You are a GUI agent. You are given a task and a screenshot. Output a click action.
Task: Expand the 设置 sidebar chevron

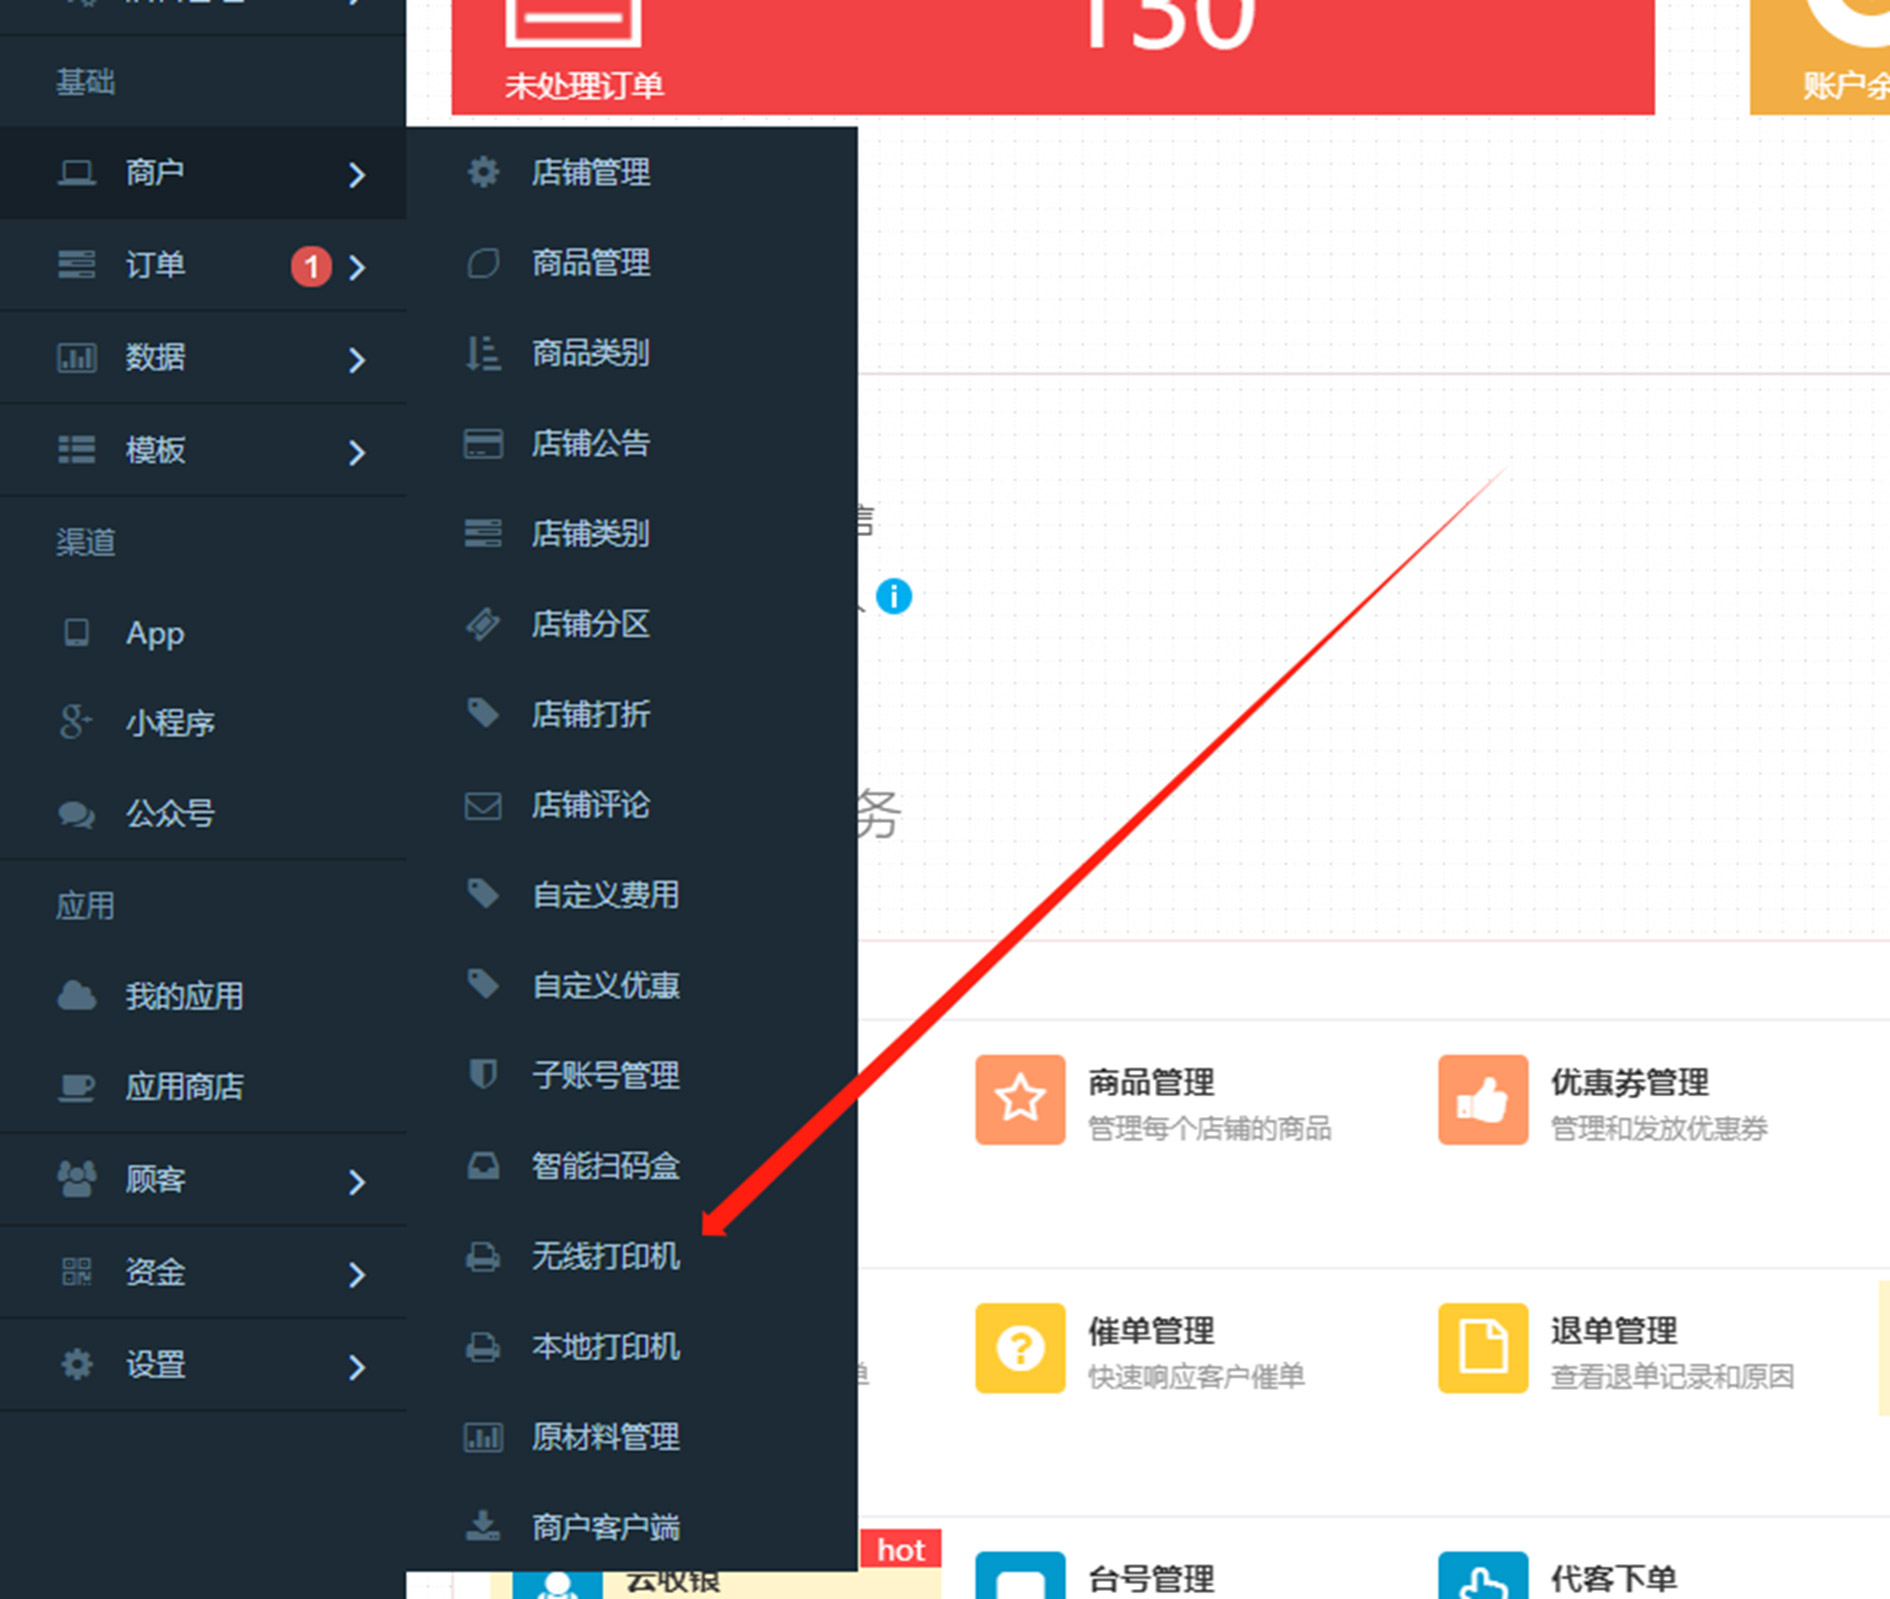[x=357, y=1366]
